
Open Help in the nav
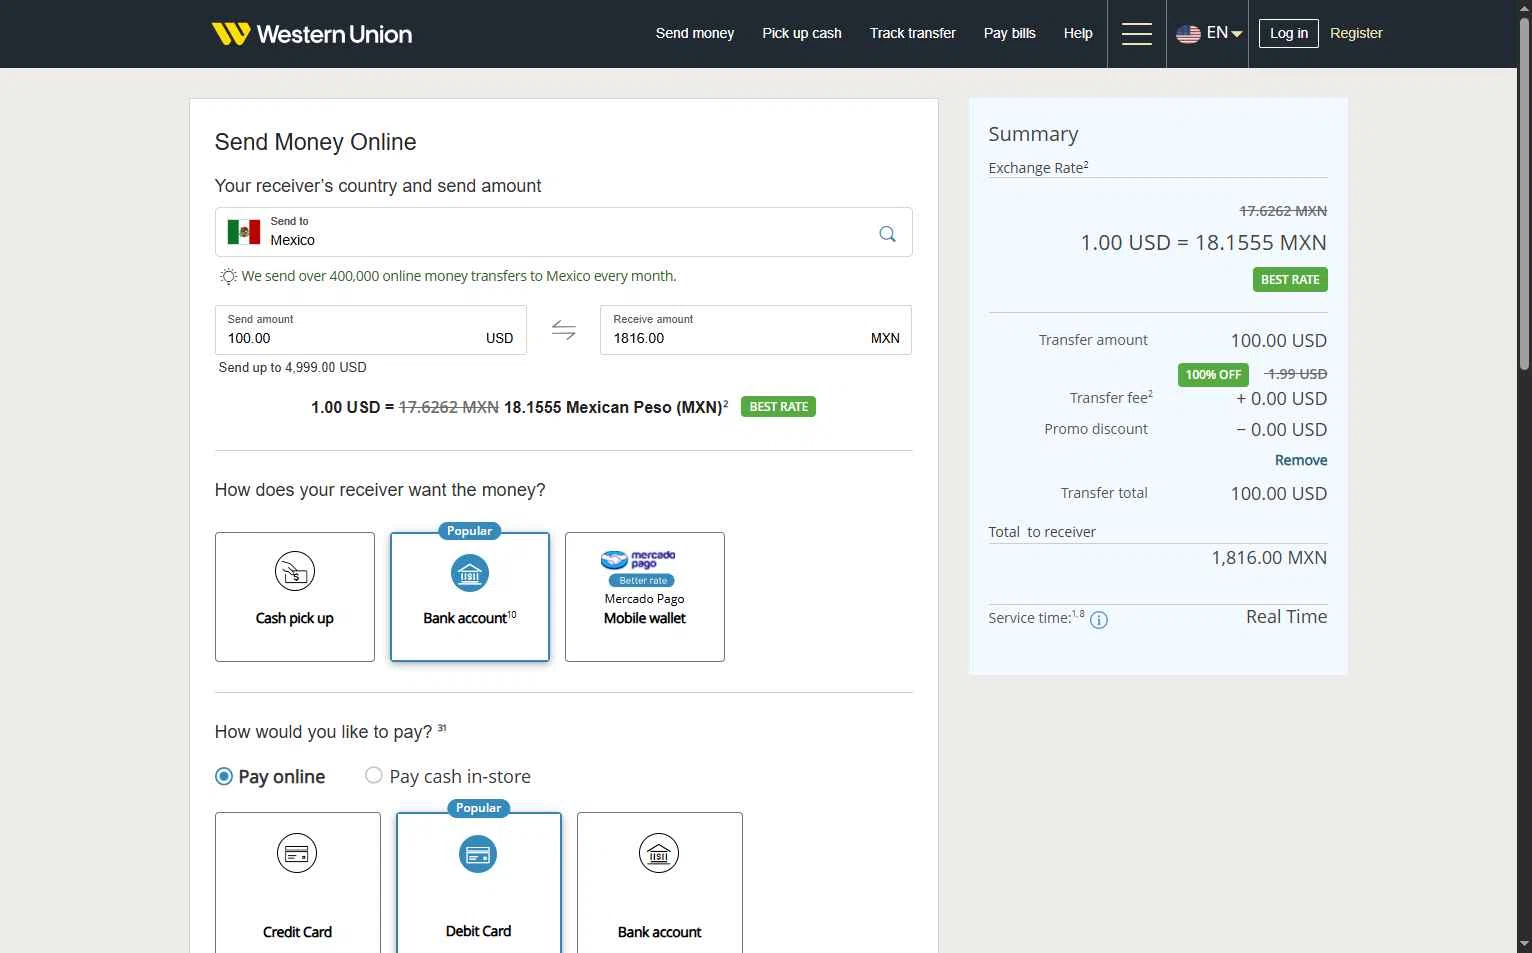[1078, 33]
